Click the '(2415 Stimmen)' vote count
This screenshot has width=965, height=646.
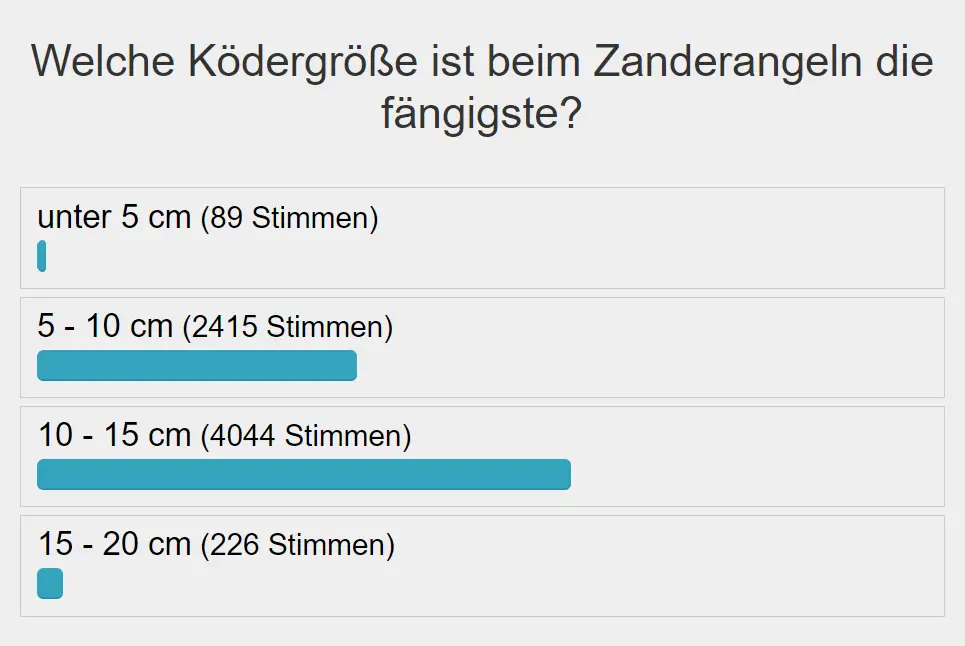pyautogui.click(x=287, y=327)
